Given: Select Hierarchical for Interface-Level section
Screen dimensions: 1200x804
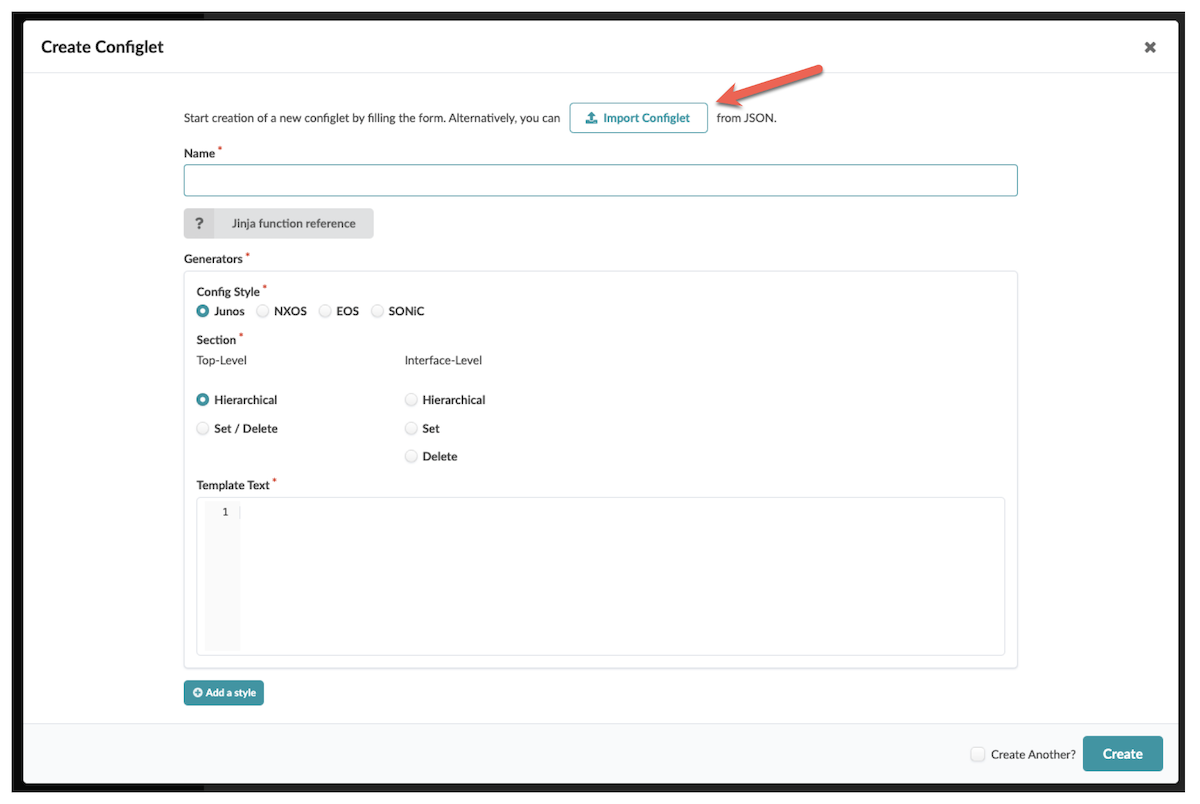Looking at the screenshot, I should point(411,399).
